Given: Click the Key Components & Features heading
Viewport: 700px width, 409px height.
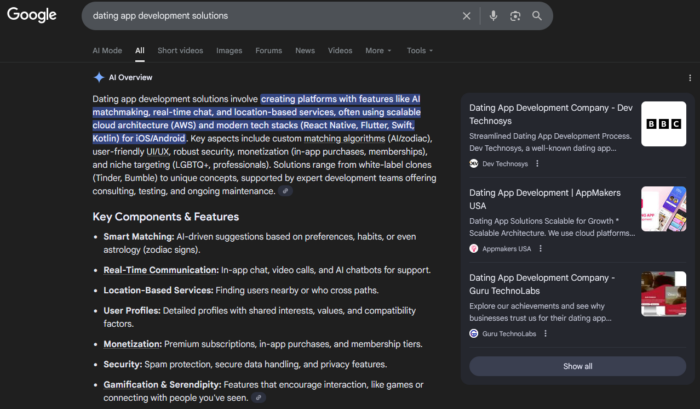Looking at the screenshot, I should (x=166, y=217).
